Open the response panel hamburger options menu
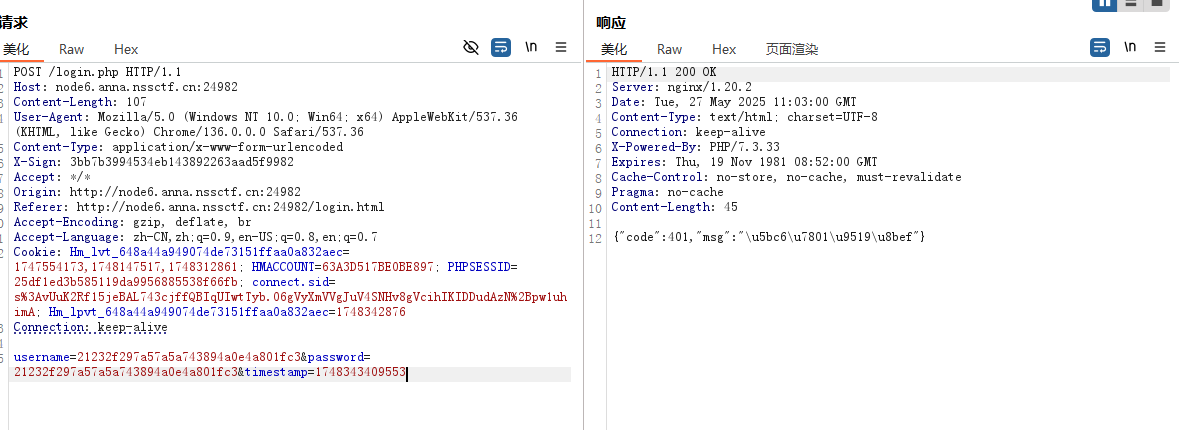The image size is (1179, 430). coord(1160,47)
